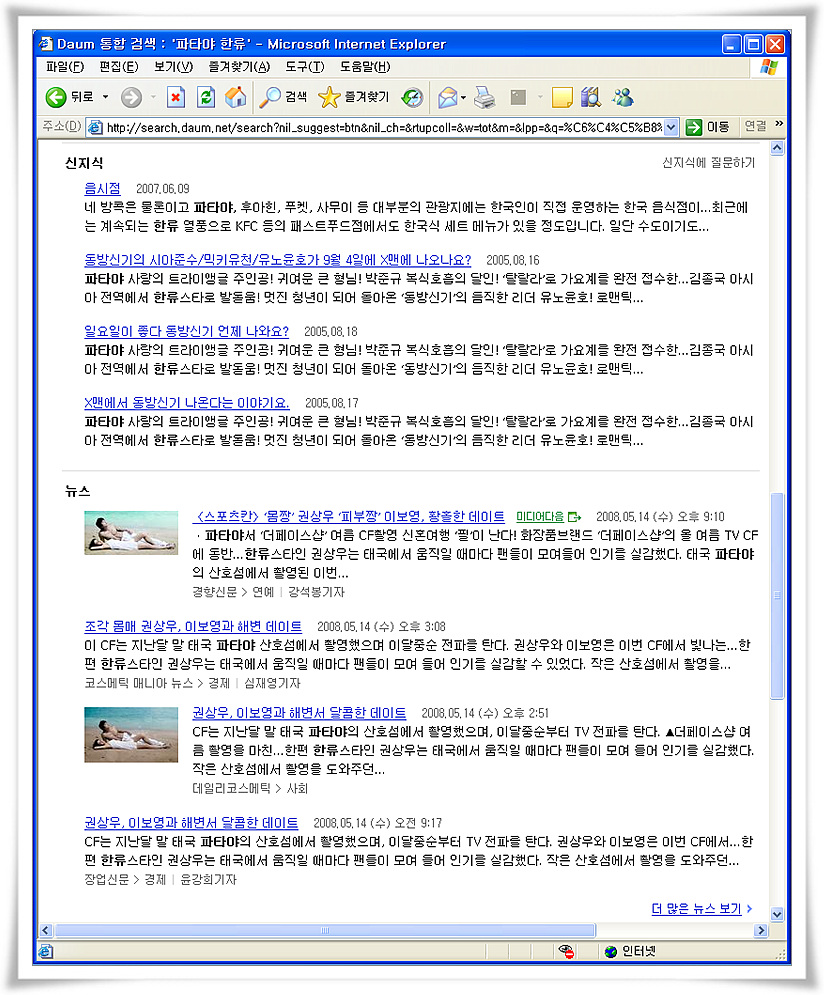824x995 pixels.
Task: Click the 경향신문 > 연예 source text
Action: (x=233, y=592)
